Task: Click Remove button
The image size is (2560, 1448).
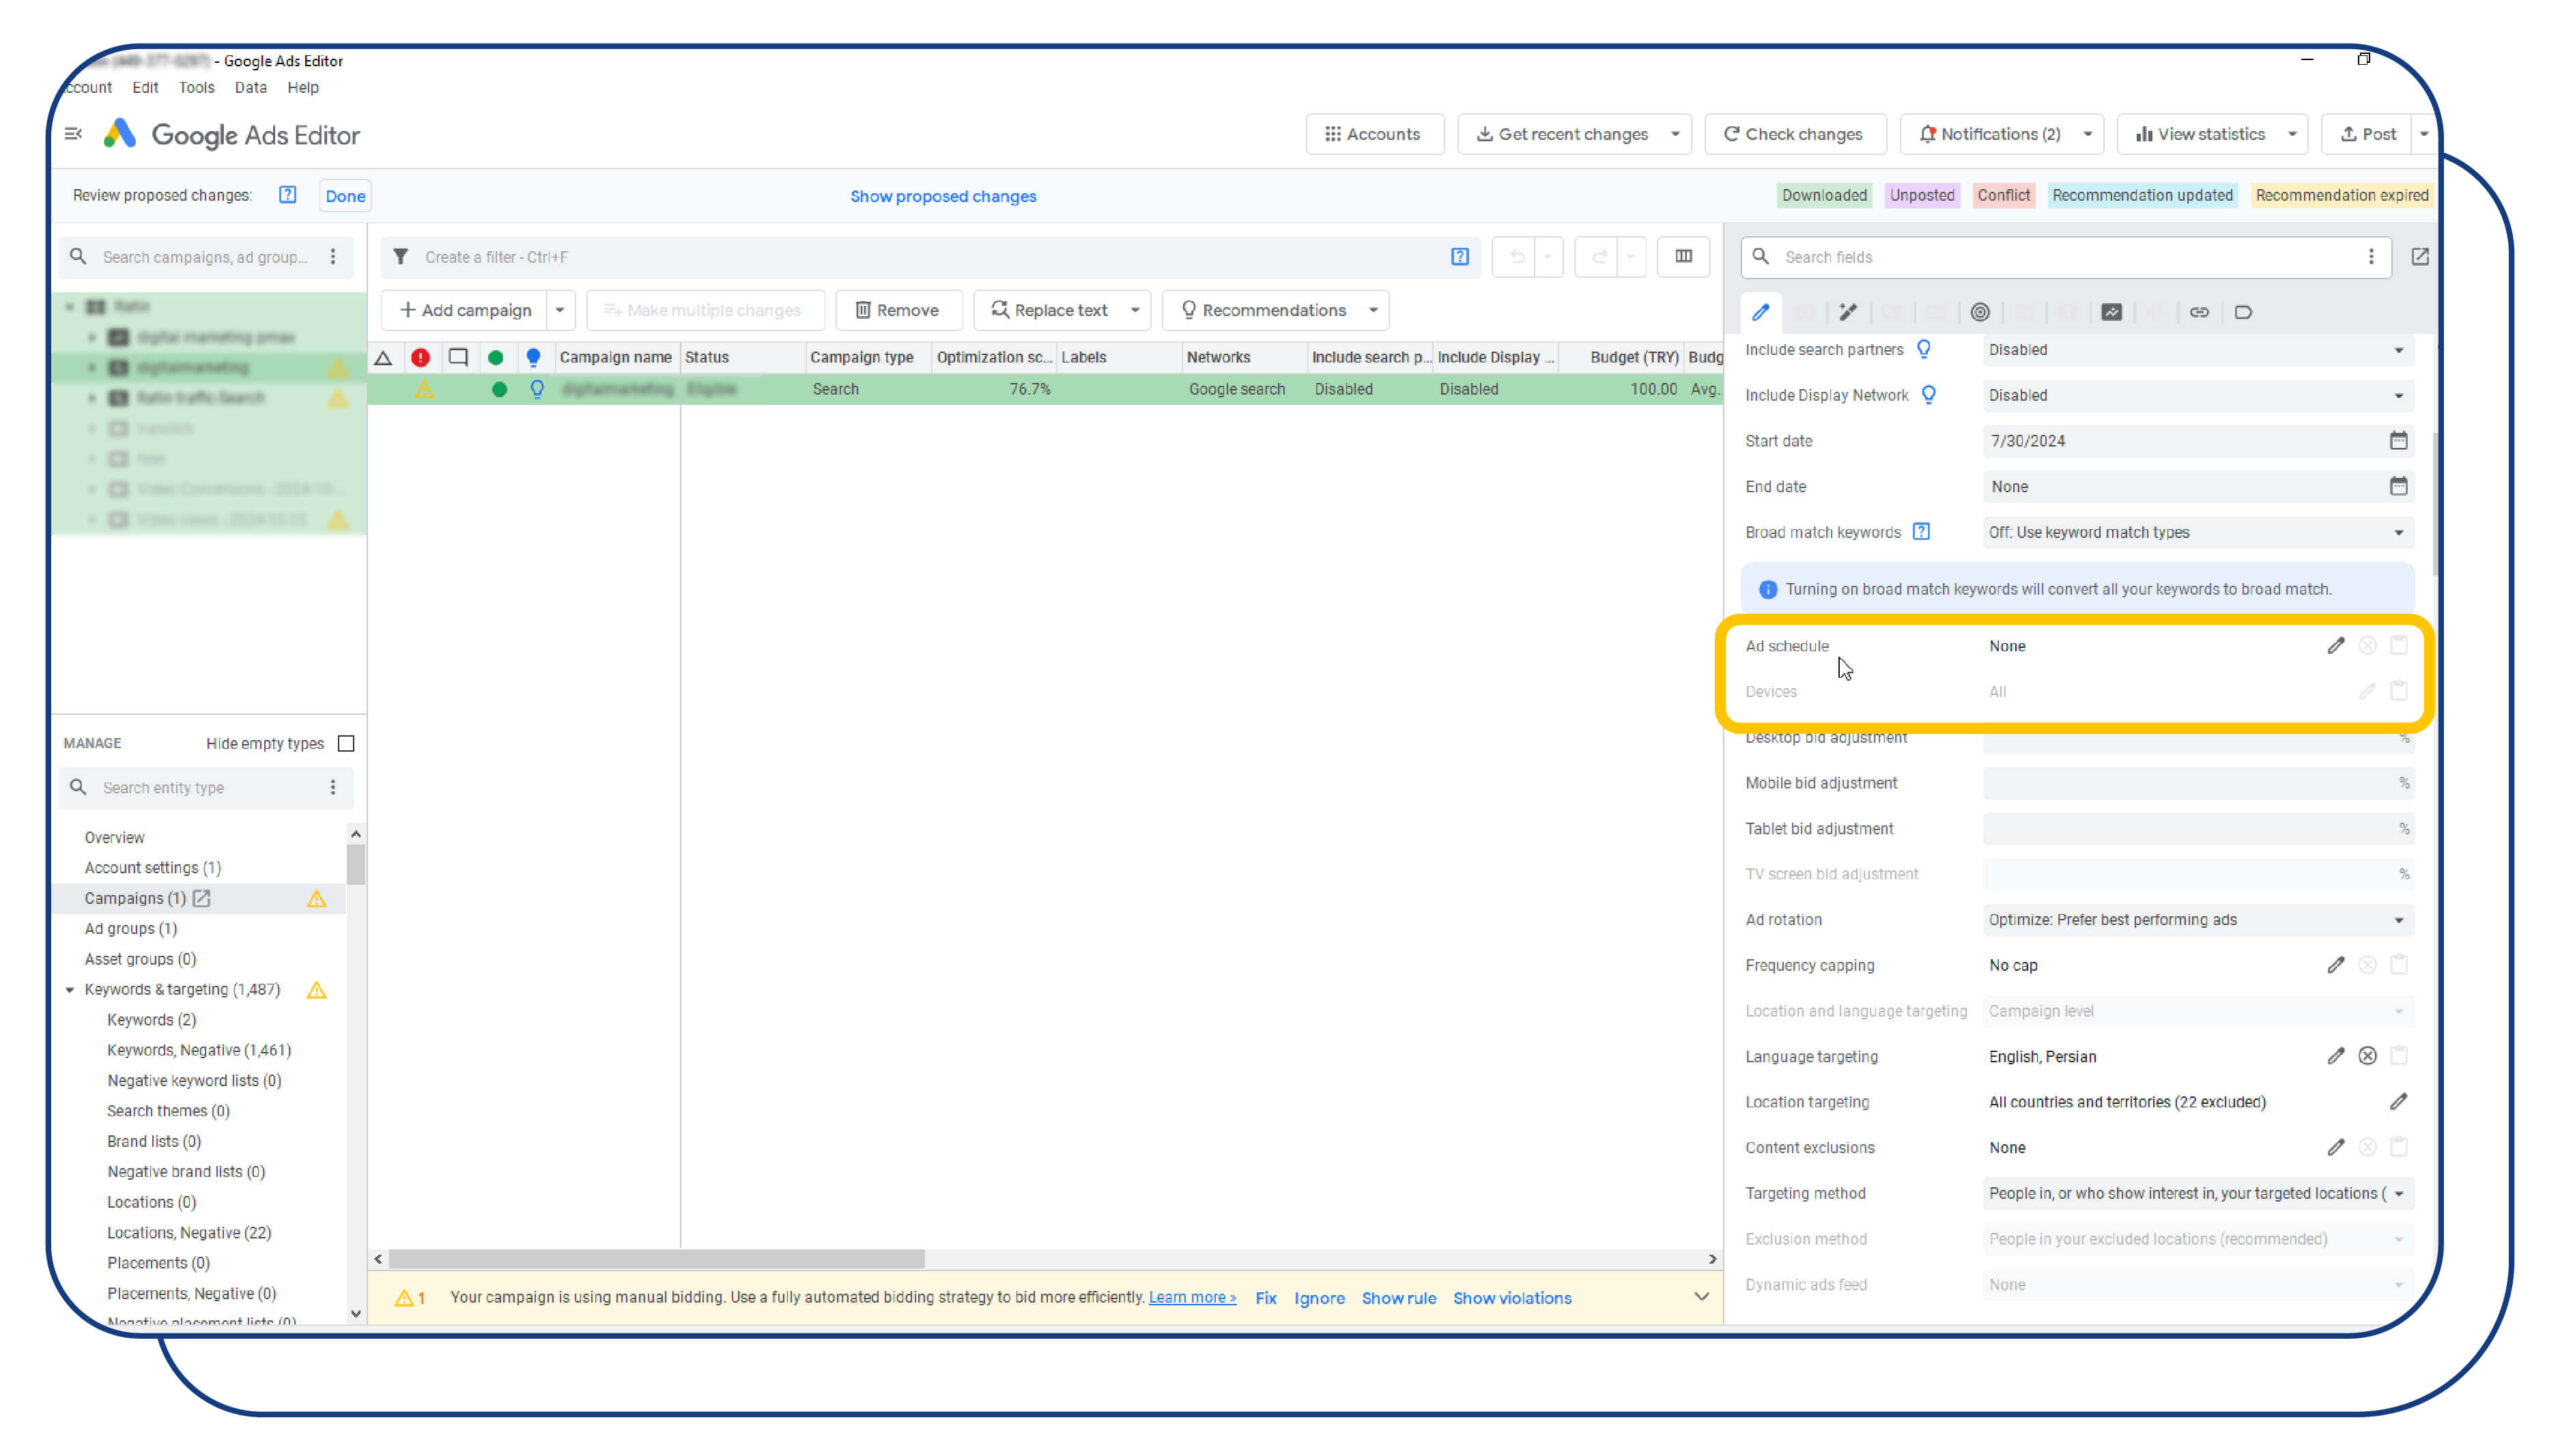Action: tap(897, 310)
